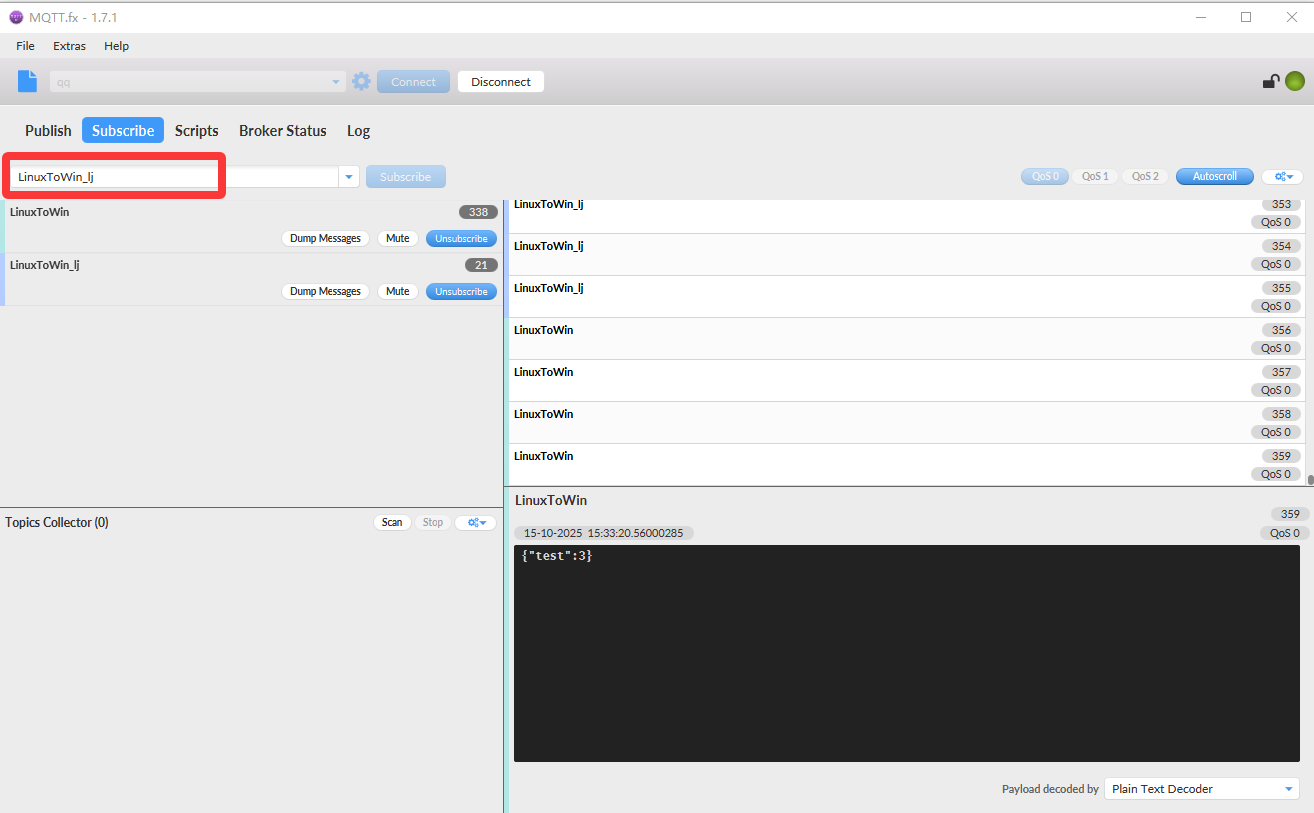
Task: Select message 354 in the list
Action: (x=906, y=255)
